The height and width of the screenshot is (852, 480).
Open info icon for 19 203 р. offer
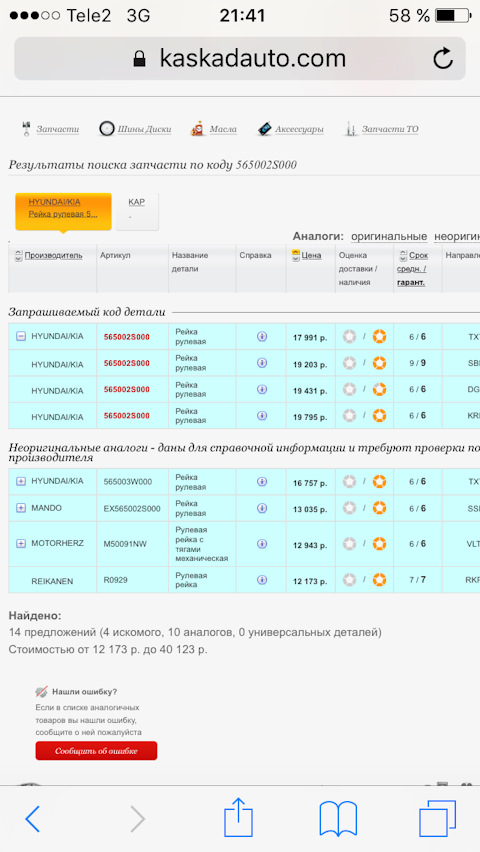tap(261, 363)
